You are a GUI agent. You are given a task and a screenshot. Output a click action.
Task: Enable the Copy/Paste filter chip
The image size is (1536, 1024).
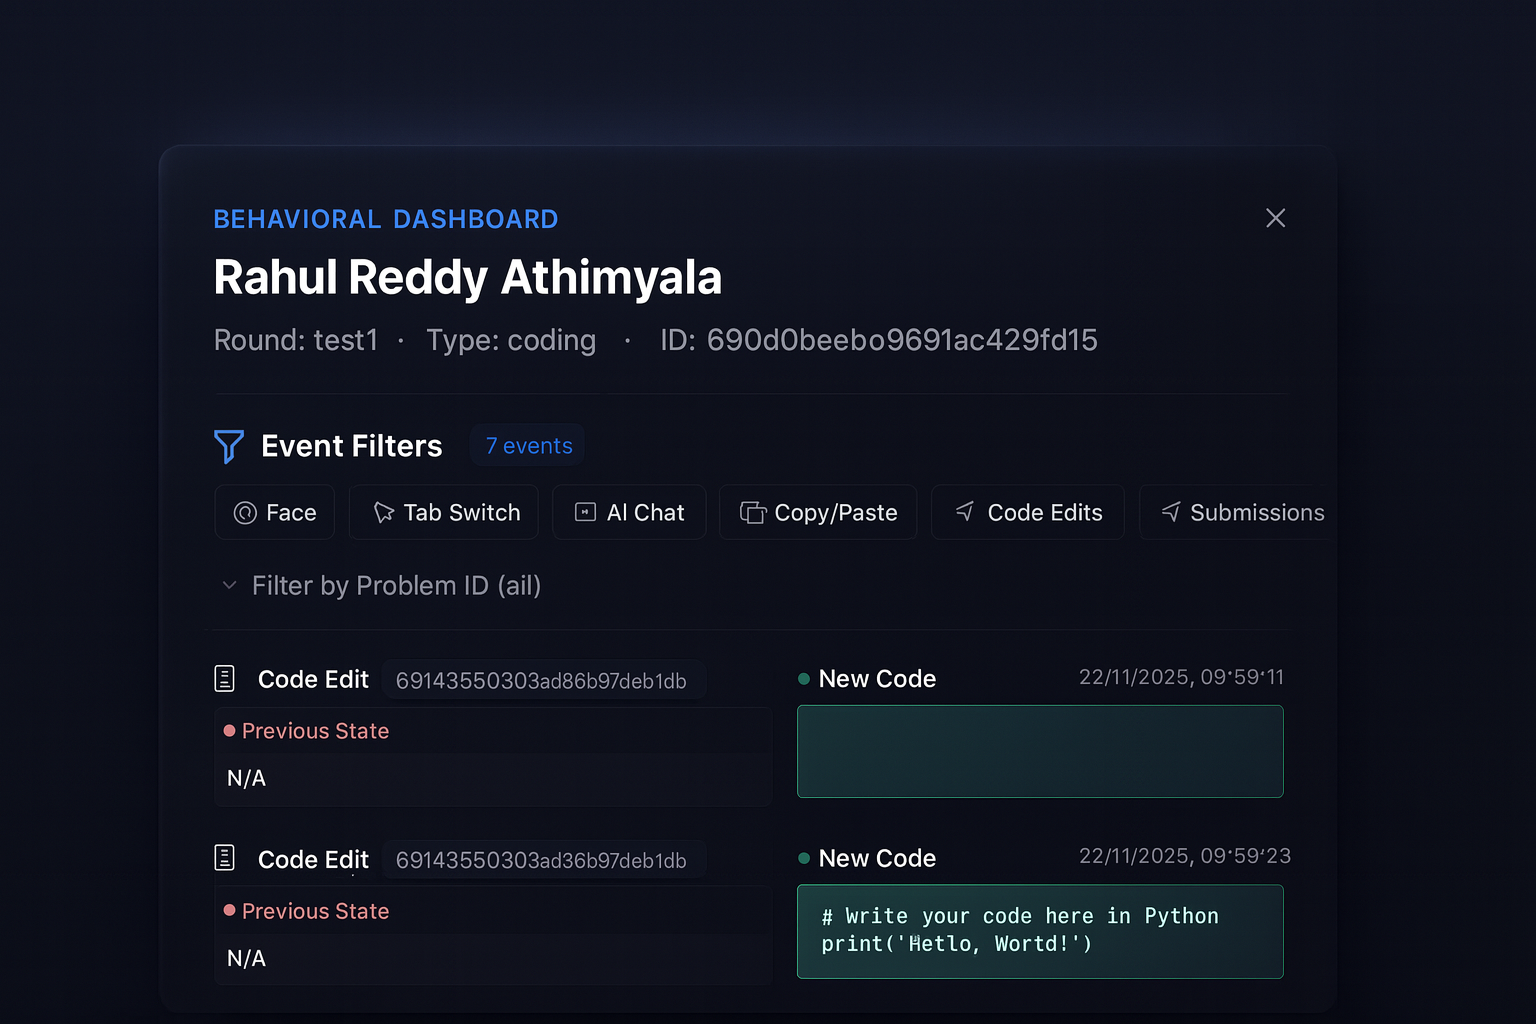pos(818,513)
